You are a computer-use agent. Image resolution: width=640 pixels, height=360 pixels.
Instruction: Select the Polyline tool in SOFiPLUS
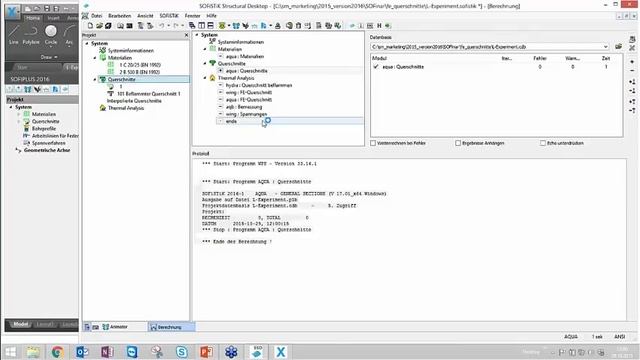point(31,35)
